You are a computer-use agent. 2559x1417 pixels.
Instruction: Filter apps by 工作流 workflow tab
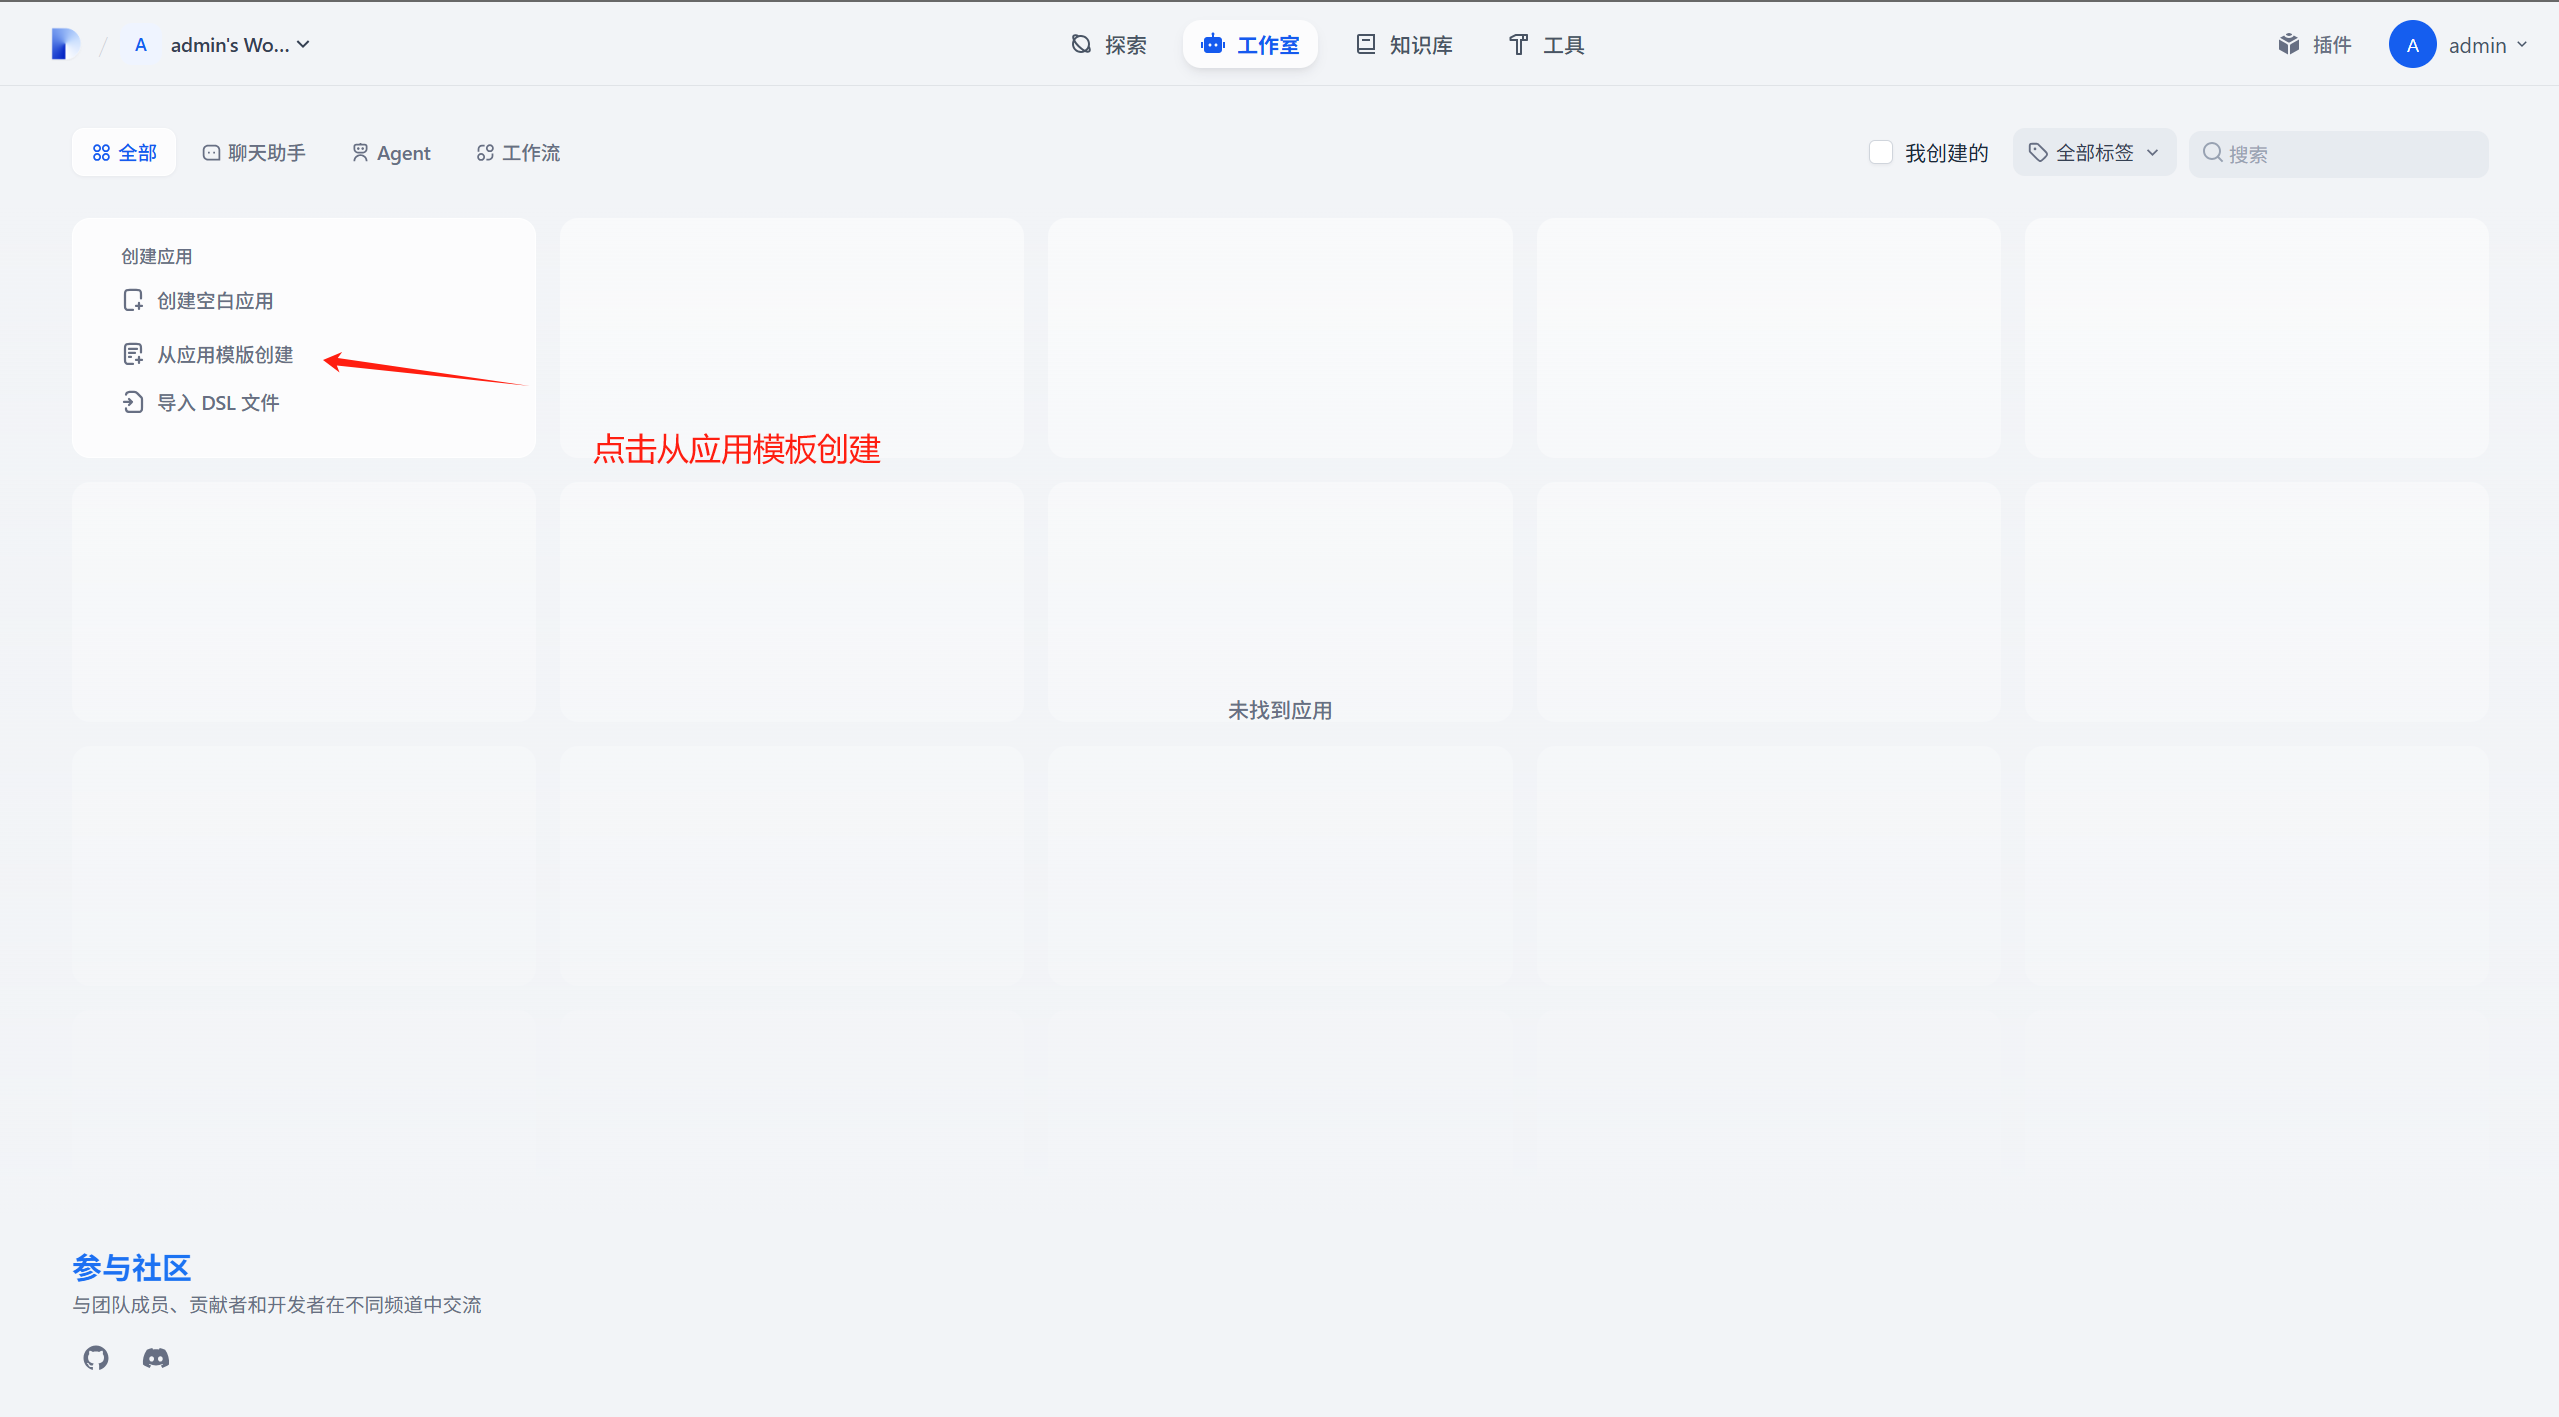518,153
